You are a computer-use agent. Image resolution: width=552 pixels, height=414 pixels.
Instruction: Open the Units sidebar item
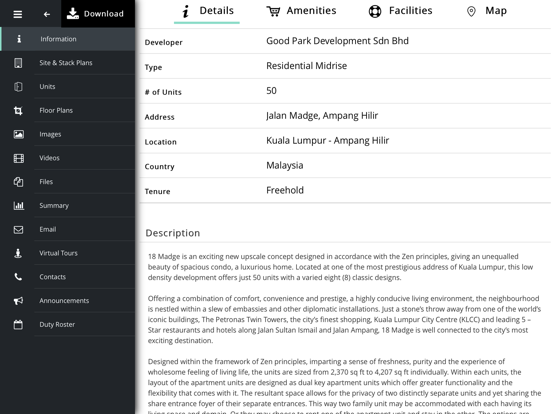coord(68,87)
